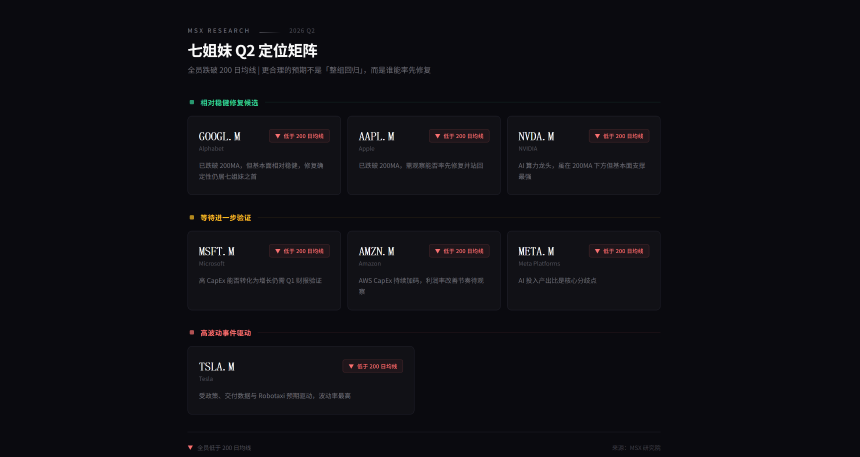Open the NVDA.M ticker title
This screenshot has width=860, height=457.
pyautogui.click(x=536, y=136)
